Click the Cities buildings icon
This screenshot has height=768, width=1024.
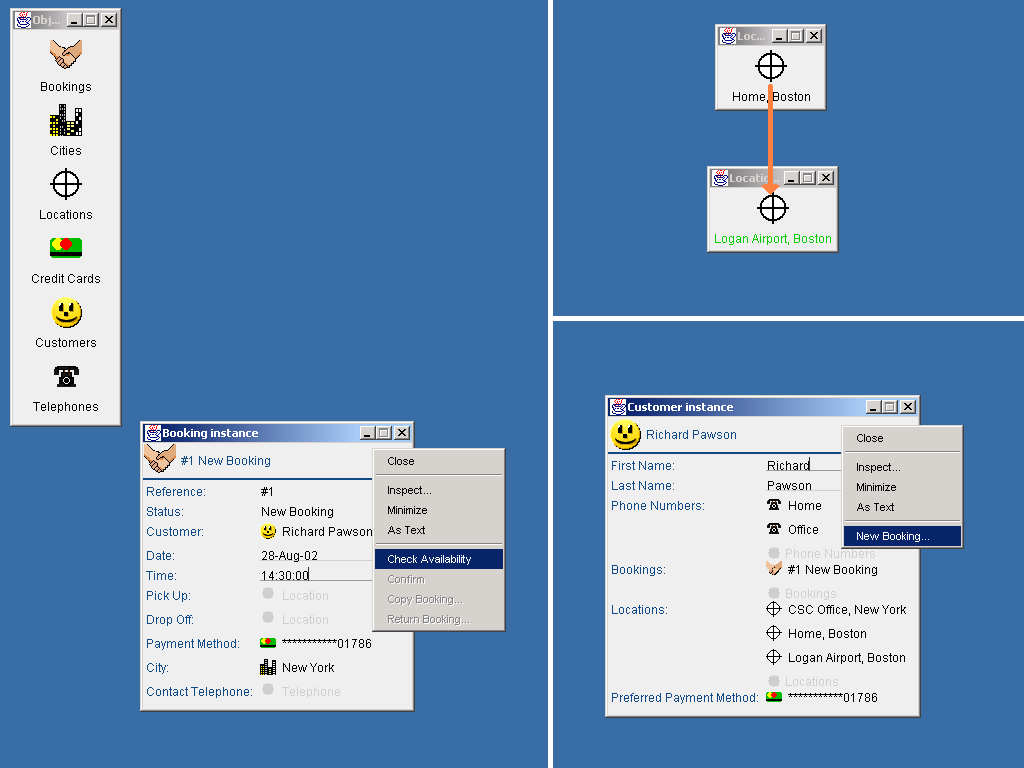[x=66, y=120]
